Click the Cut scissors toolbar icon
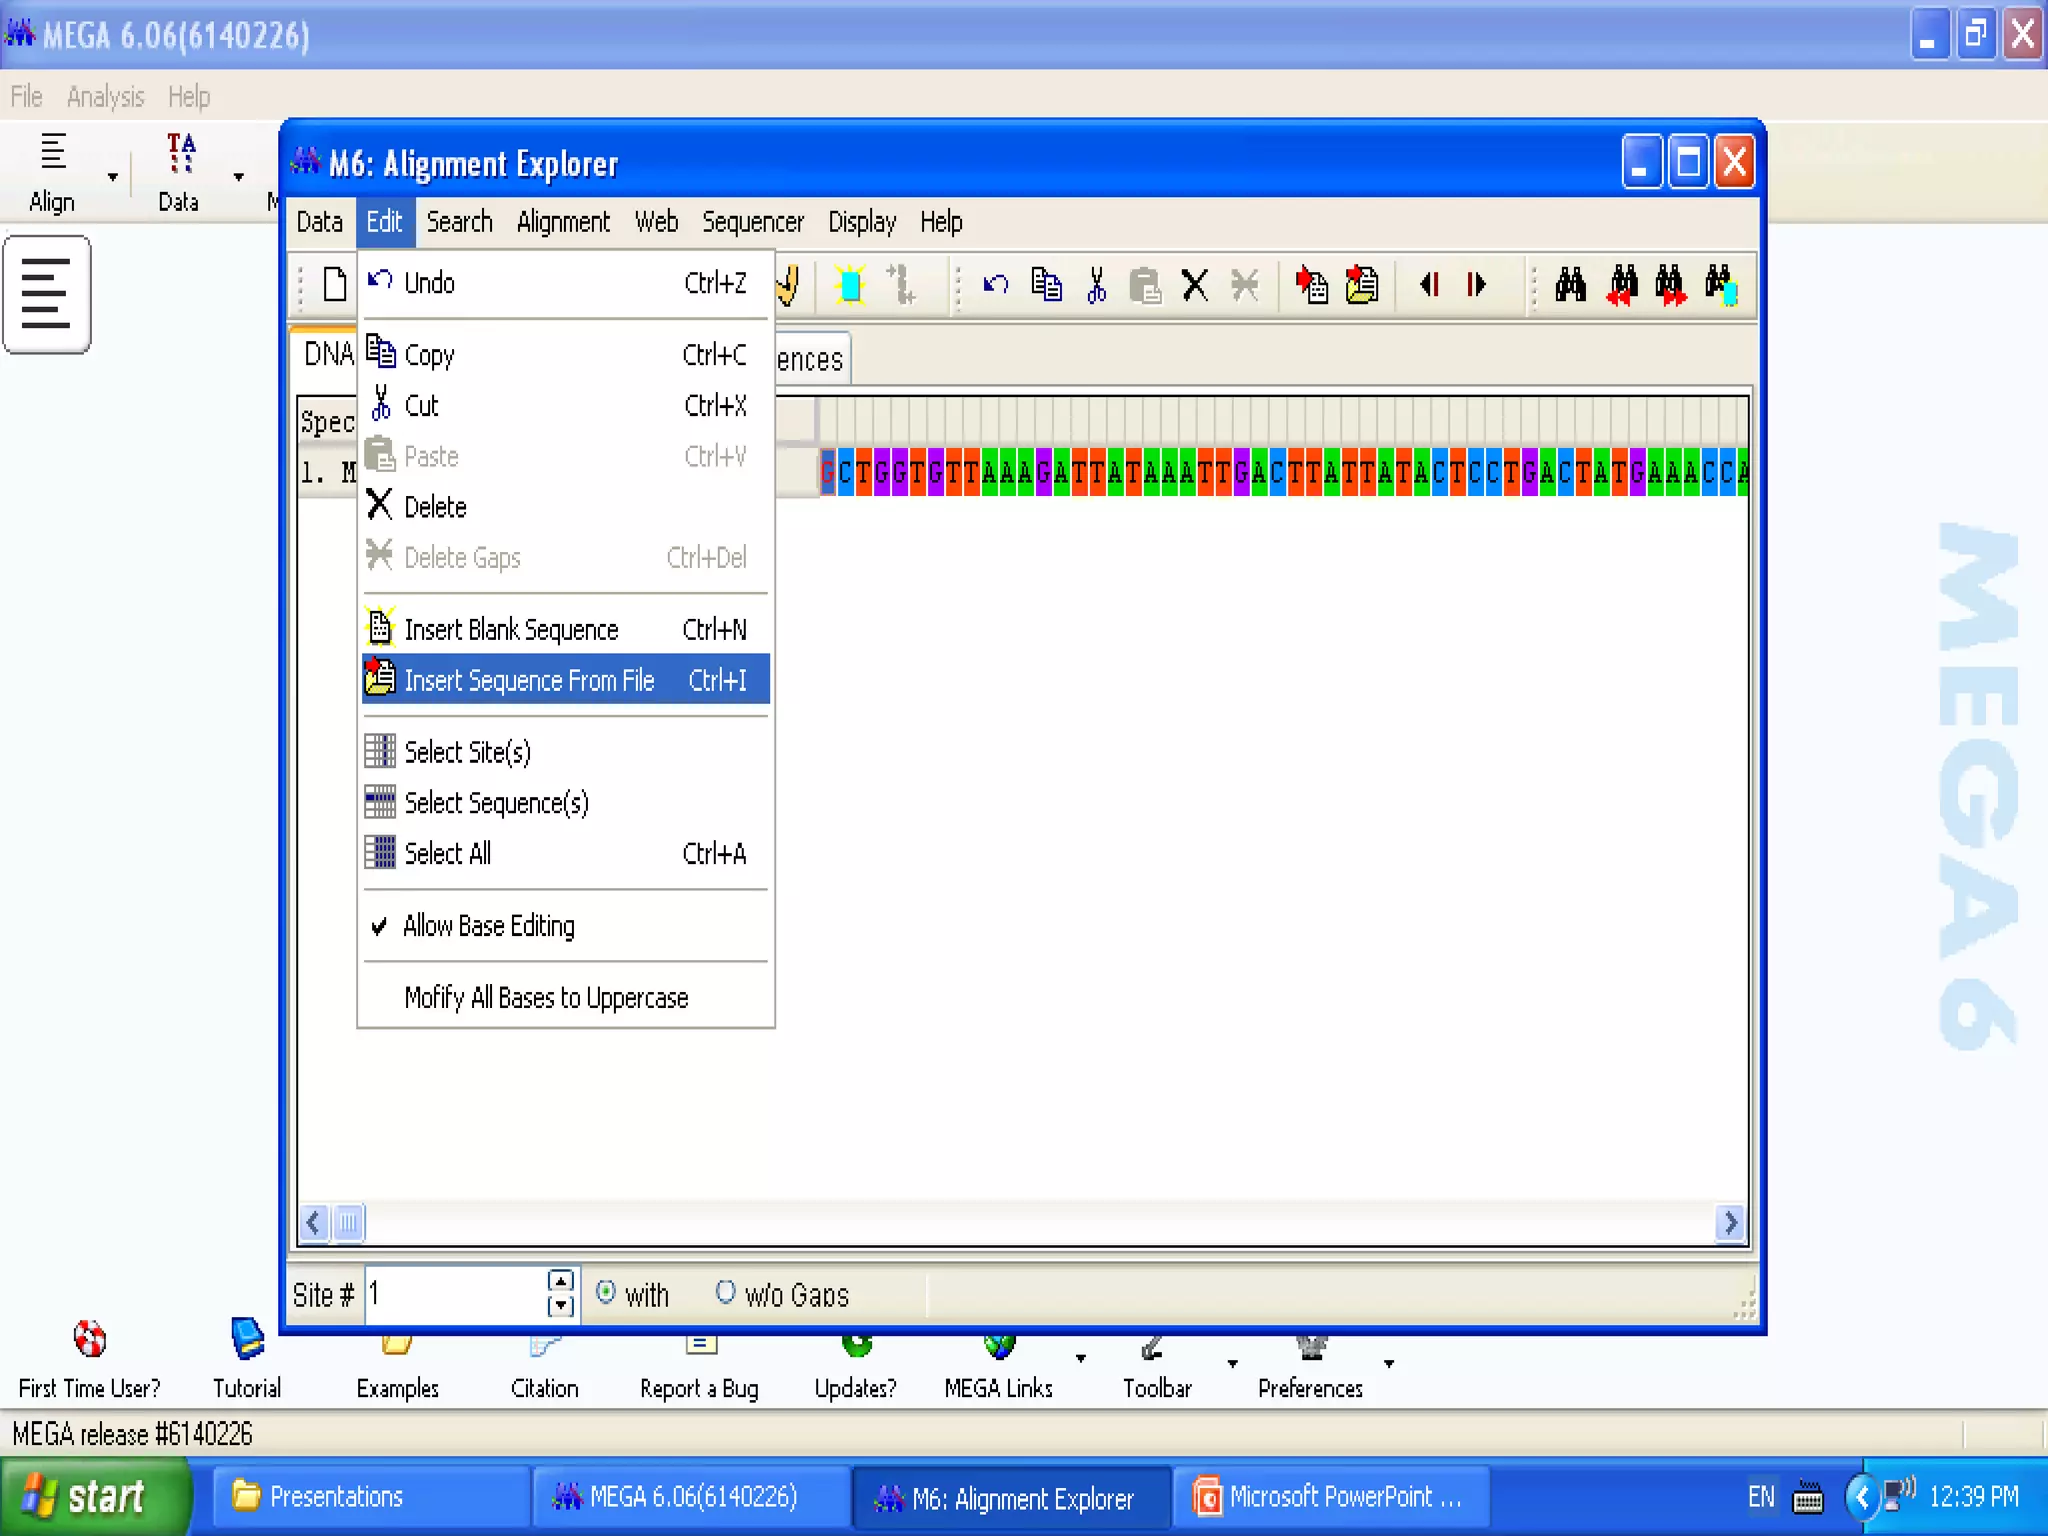This screenshot has width=2048, height=1536. [x=1097, y=285]
